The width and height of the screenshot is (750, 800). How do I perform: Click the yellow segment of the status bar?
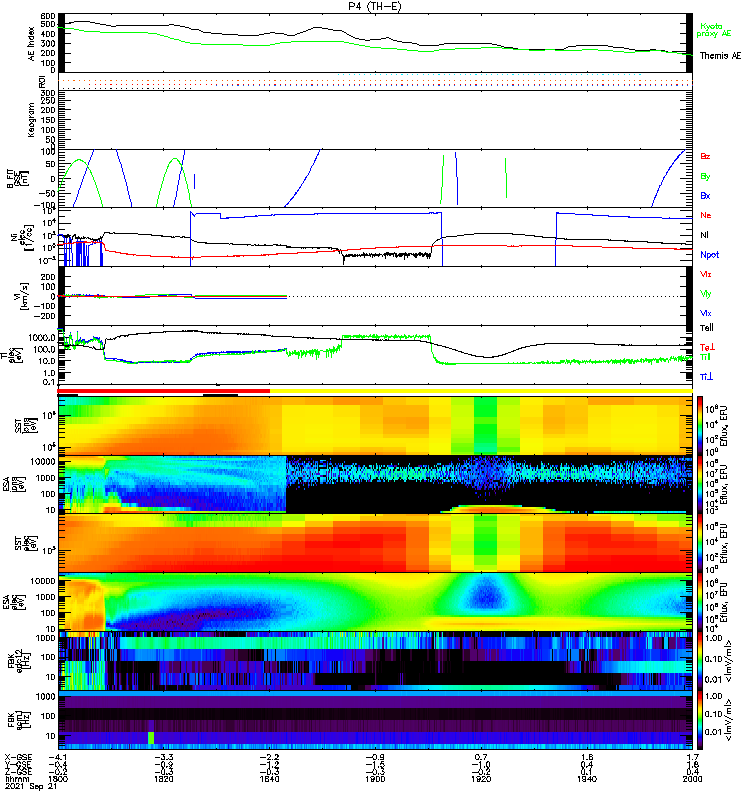(481, 391)
